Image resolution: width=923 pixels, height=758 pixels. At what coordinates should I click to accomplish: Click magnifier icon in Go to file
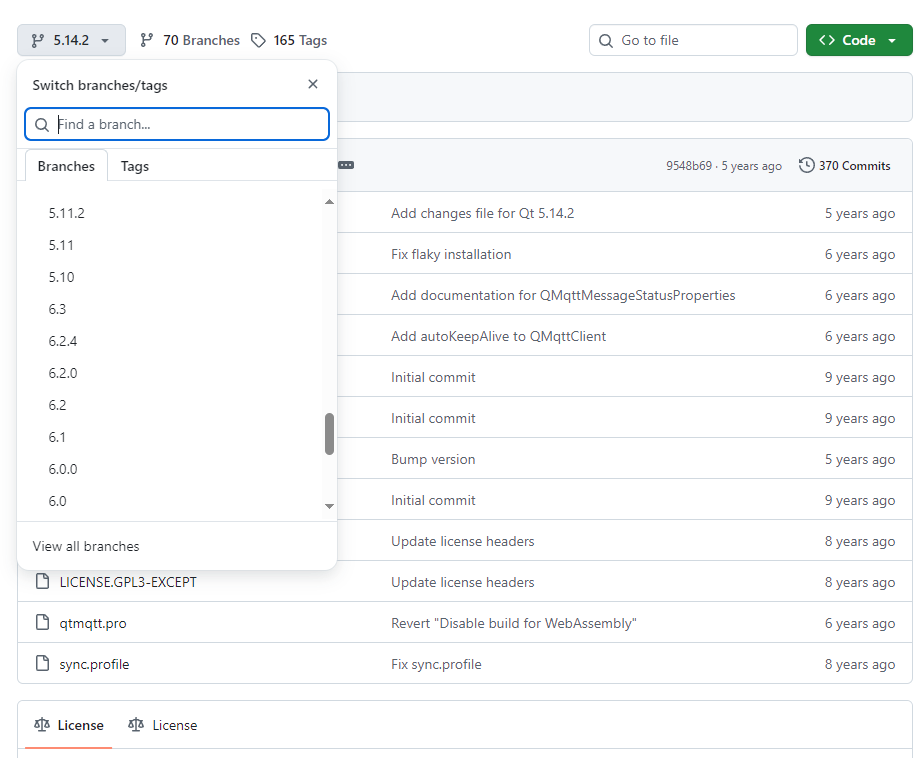click(x=606, y=41)
